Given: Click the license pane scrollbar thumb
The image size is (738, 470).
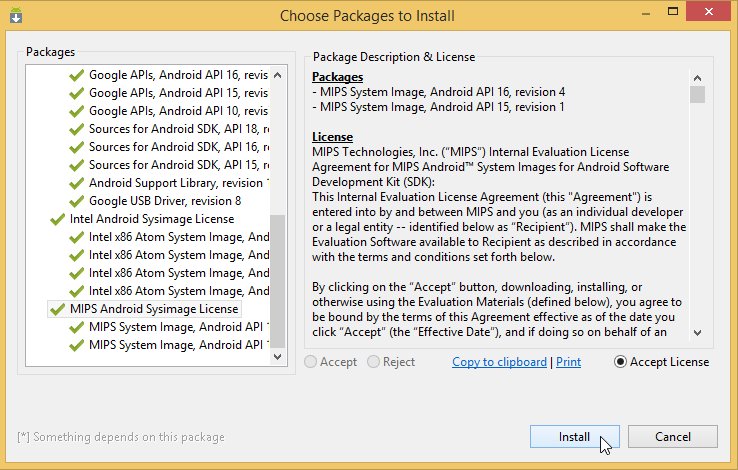Looking at the screenshot, I should tap(698, 95).
